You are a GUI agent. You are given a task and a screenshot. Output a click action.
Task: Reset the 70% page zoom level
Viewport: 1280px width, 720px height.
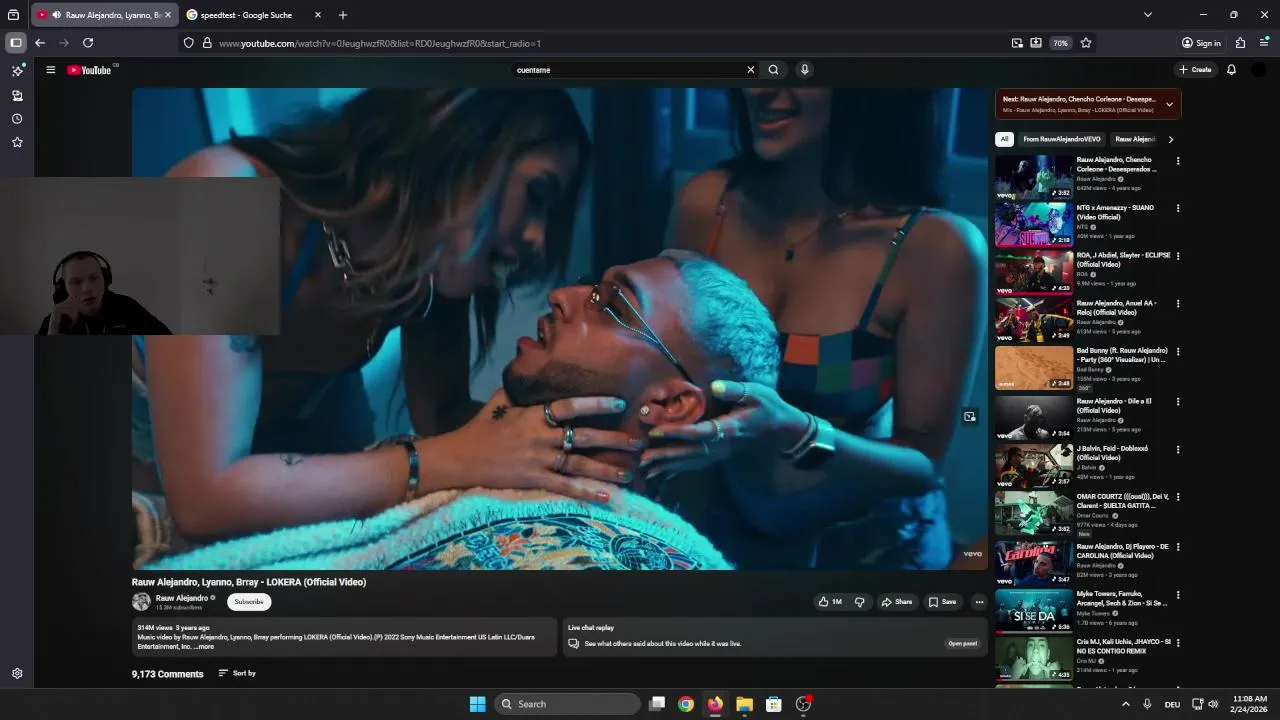[x=1060, y=43]
